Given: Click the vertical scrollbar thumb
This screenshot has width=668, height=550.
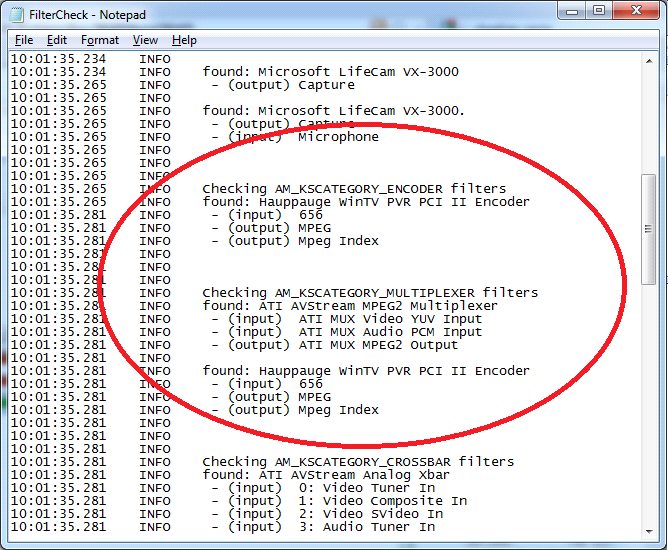Looking at the screenshot, I should tap(648, 229).
